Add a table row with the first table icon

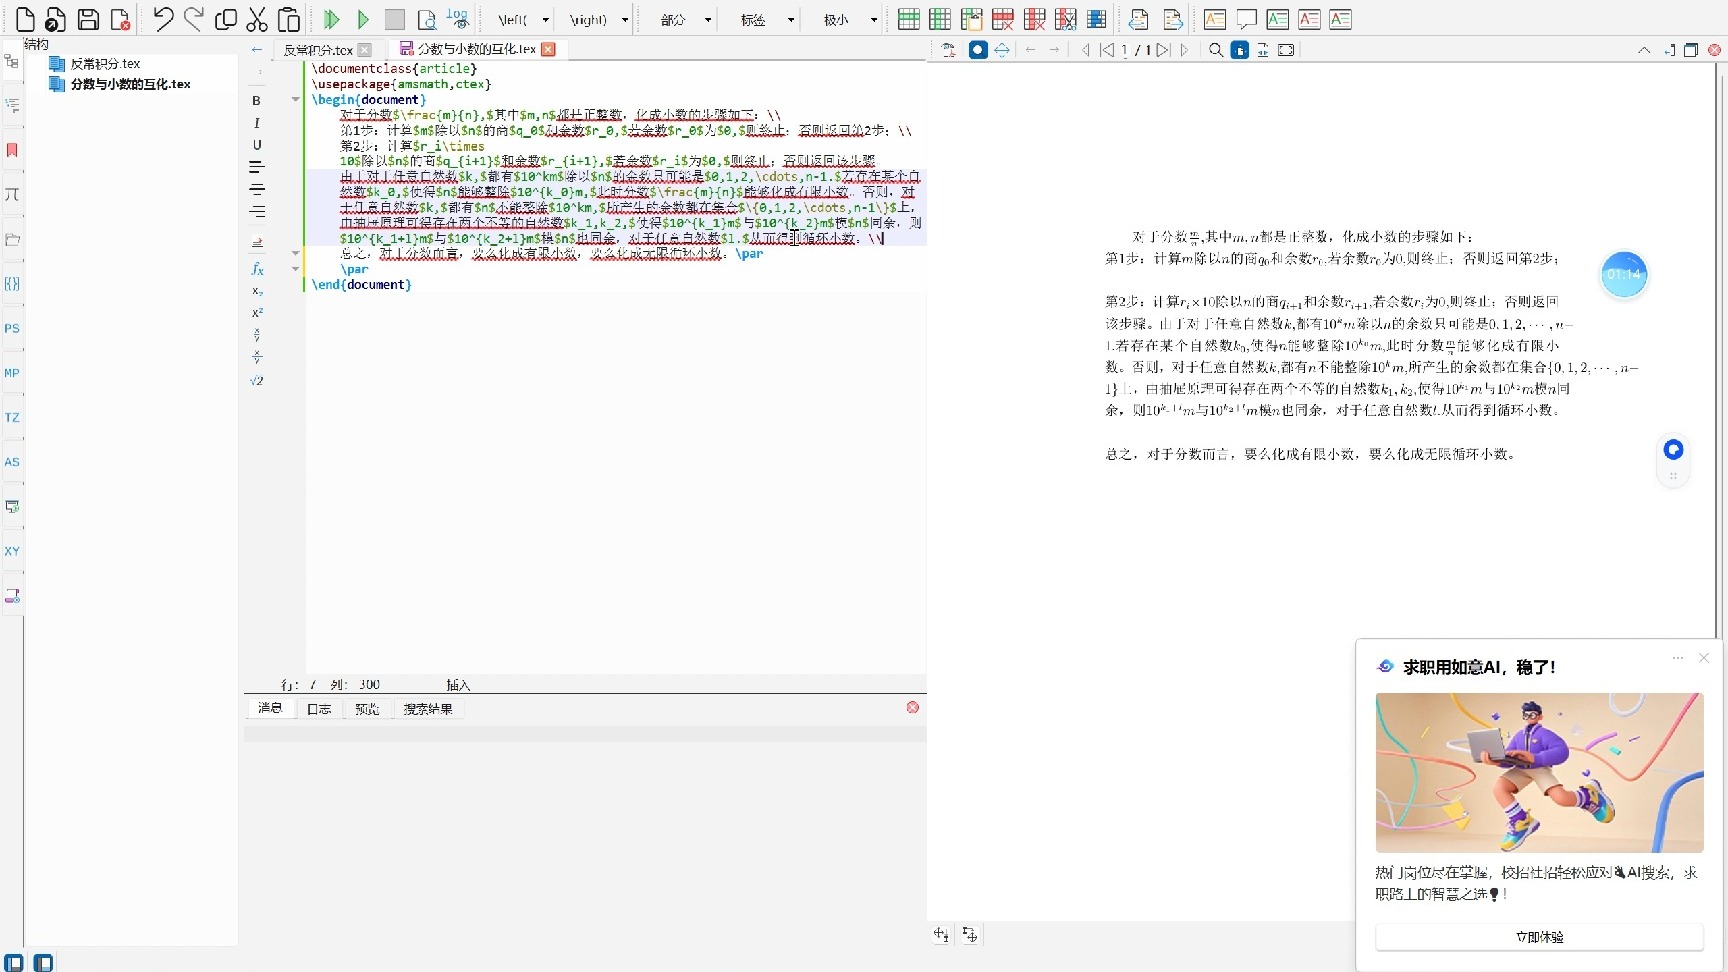coord(909,19)
